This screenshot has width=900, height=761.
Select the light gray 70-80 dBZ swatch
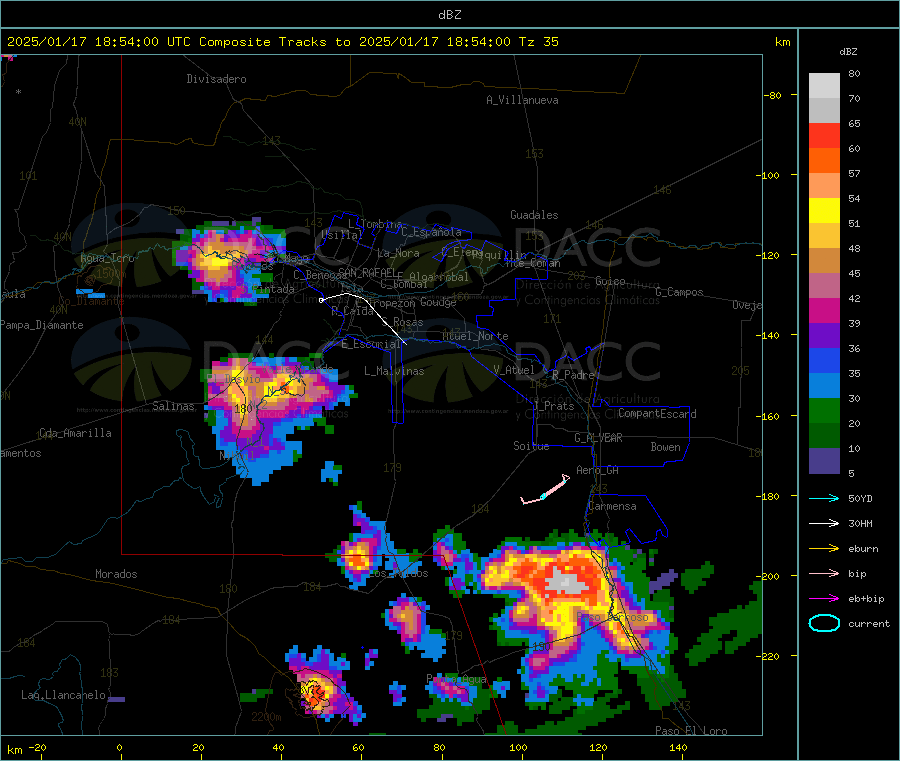[824, 86]
